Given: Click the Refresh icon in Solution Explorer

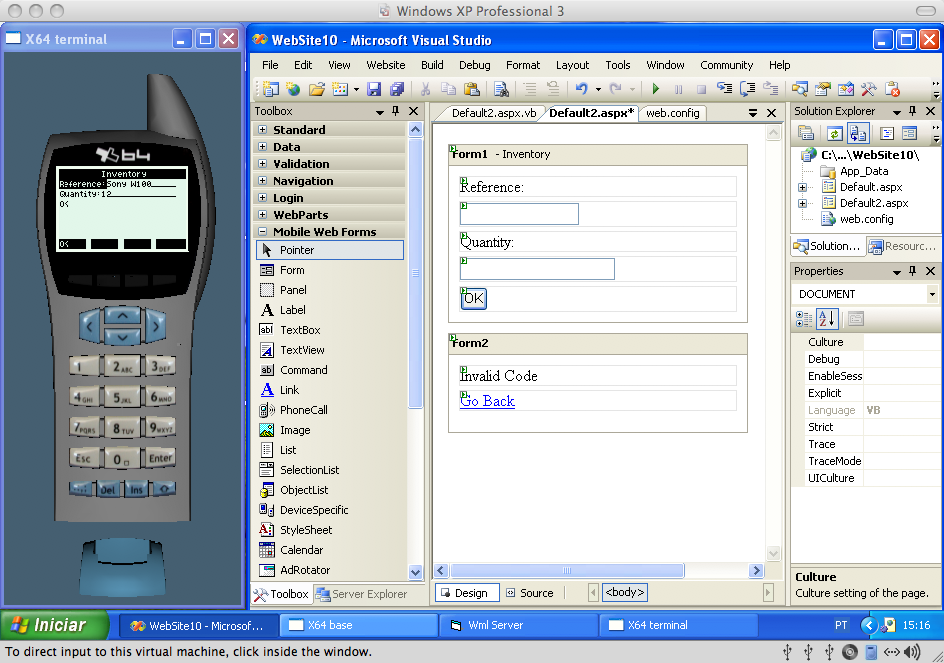Looking at the screenshot, I should click(834, 133).
